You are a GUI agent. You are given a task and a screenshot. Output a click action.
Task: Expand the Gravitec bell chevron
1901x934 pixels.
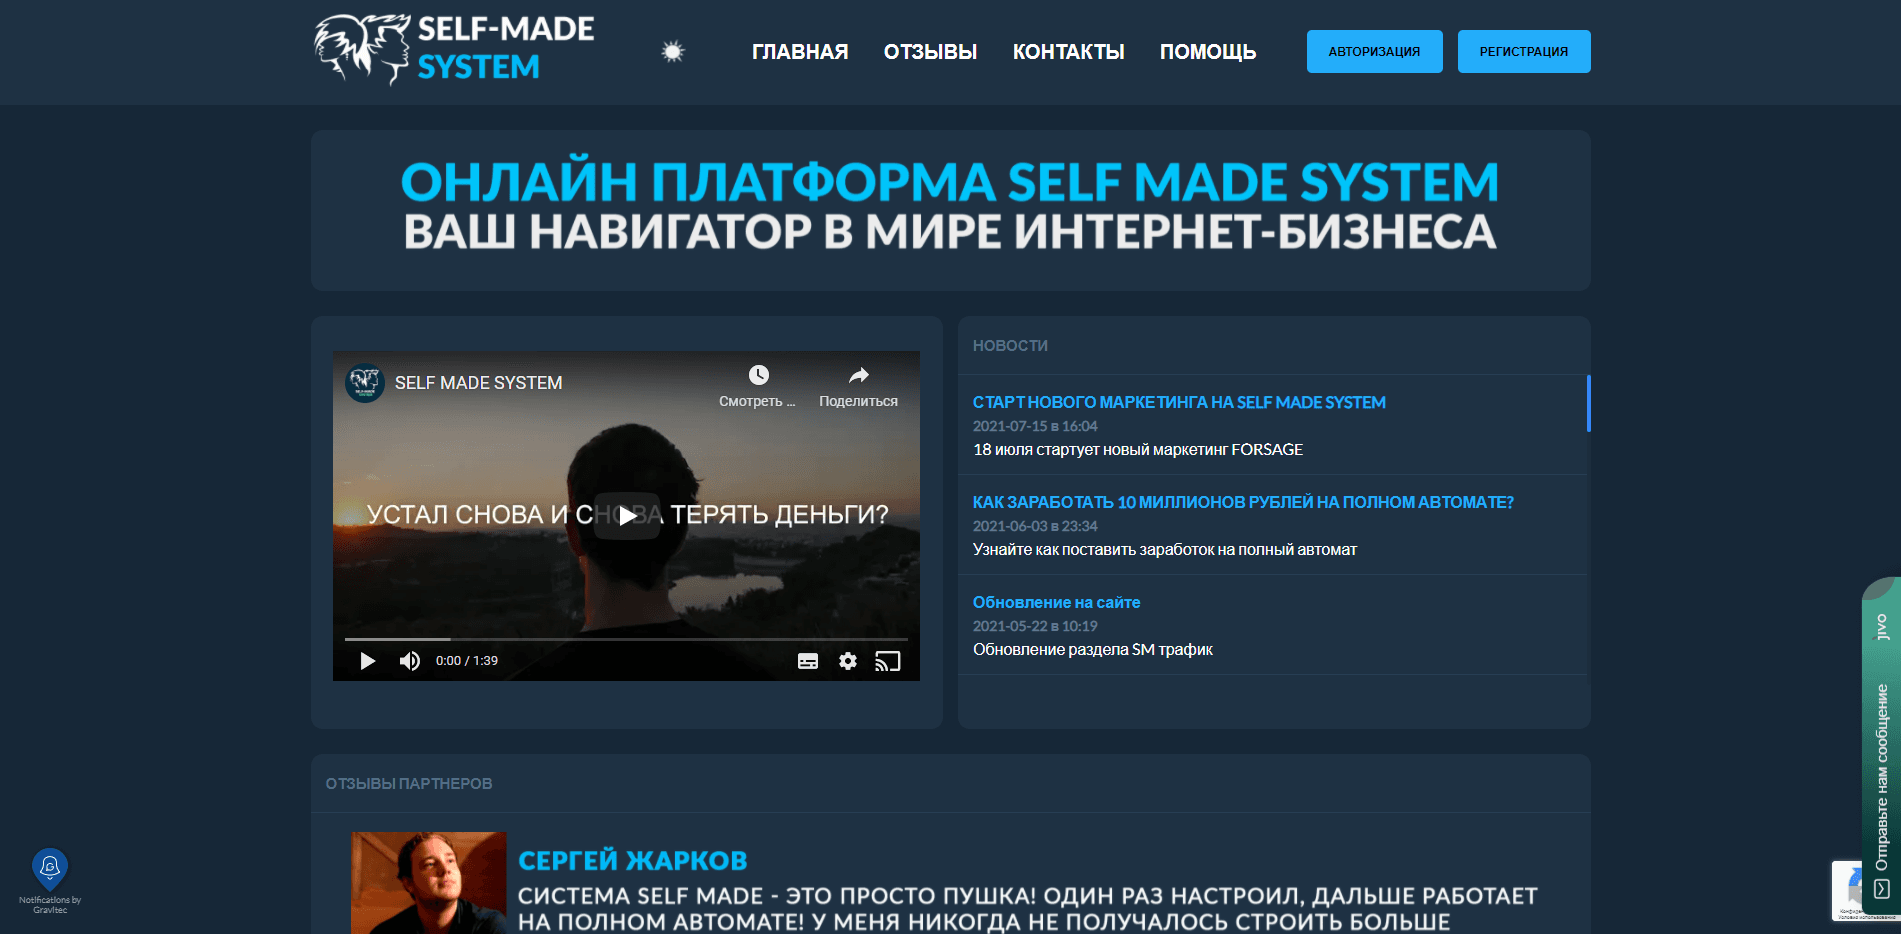(50, 876)
